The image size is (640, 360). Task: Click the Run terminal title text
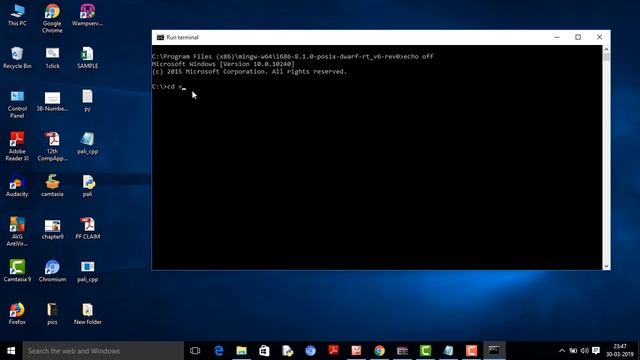[182, 38]
